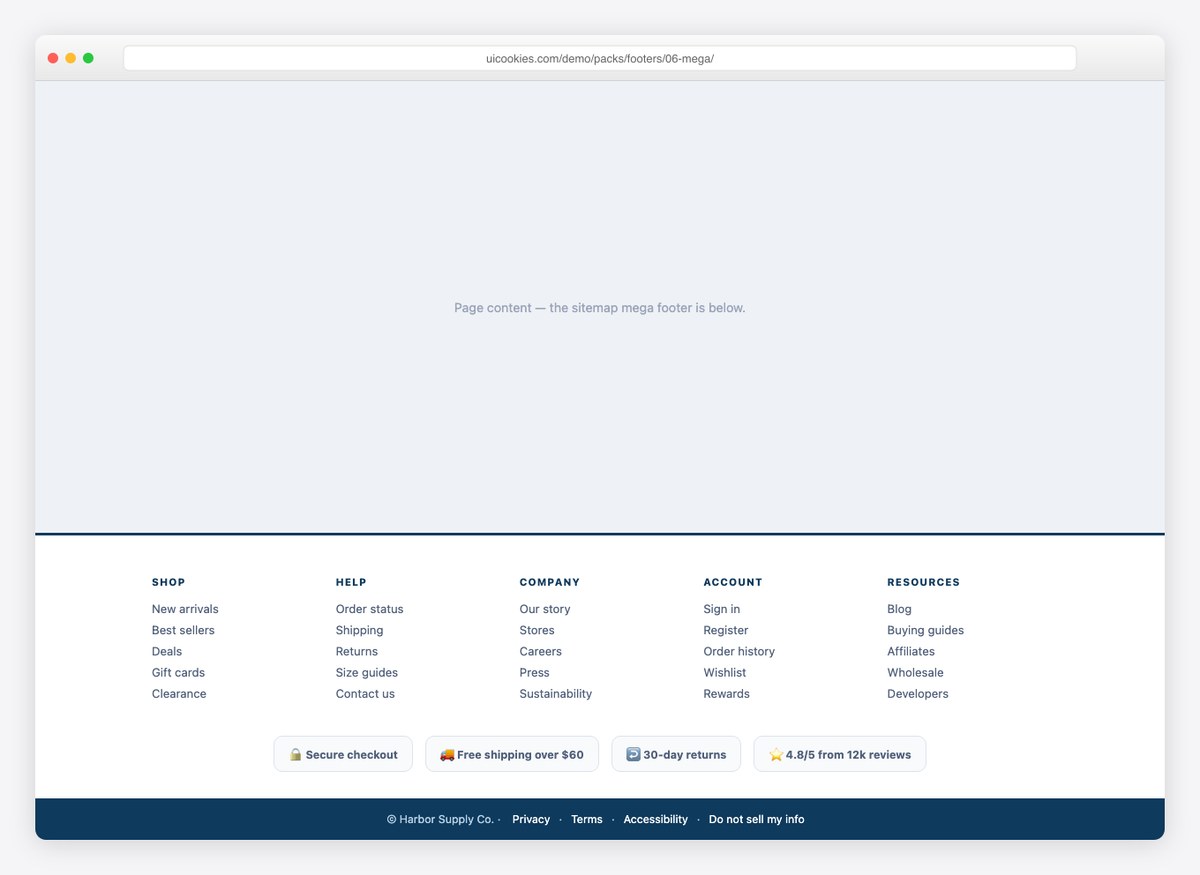Click the lock icon on Secure checkout badge

coord(296,755)
